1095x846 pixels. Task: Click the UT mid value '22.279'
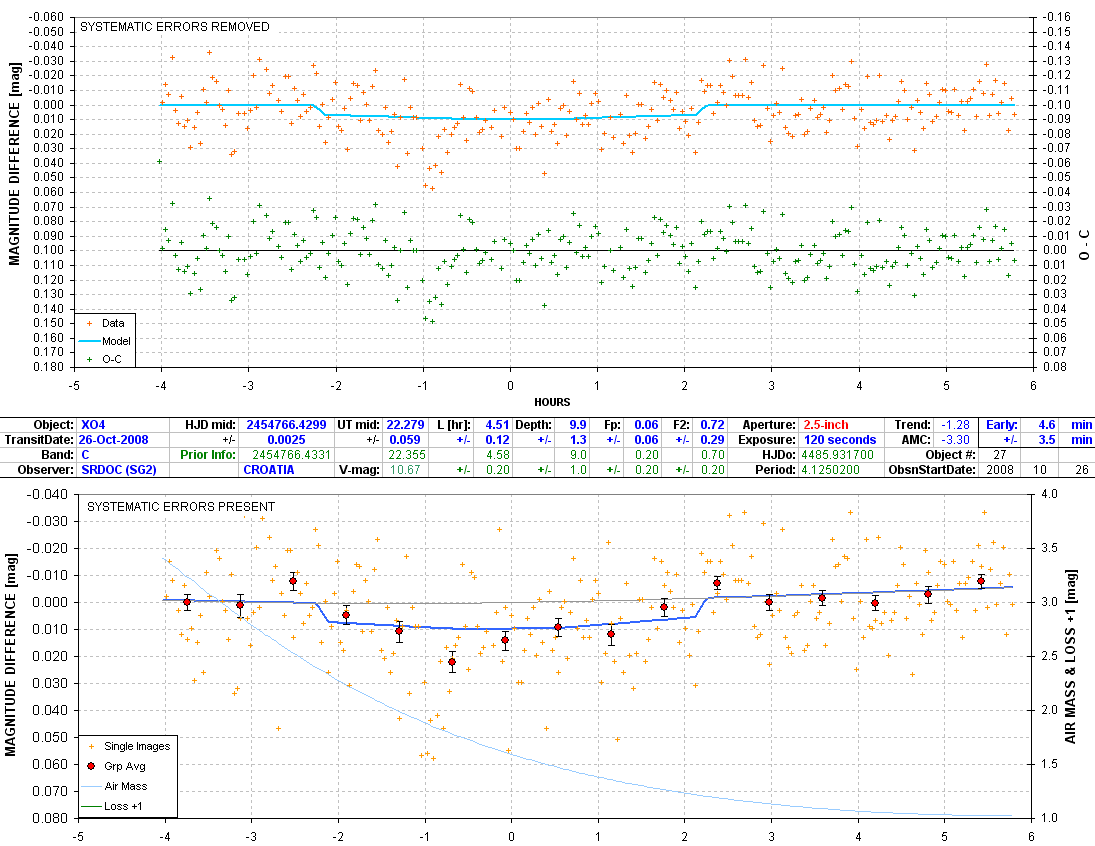click(x=406, y=425)
